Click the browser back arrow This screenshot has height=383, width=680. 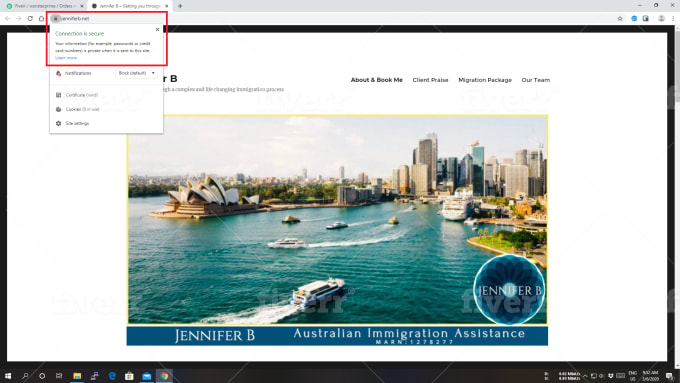[x=7, y=19]
